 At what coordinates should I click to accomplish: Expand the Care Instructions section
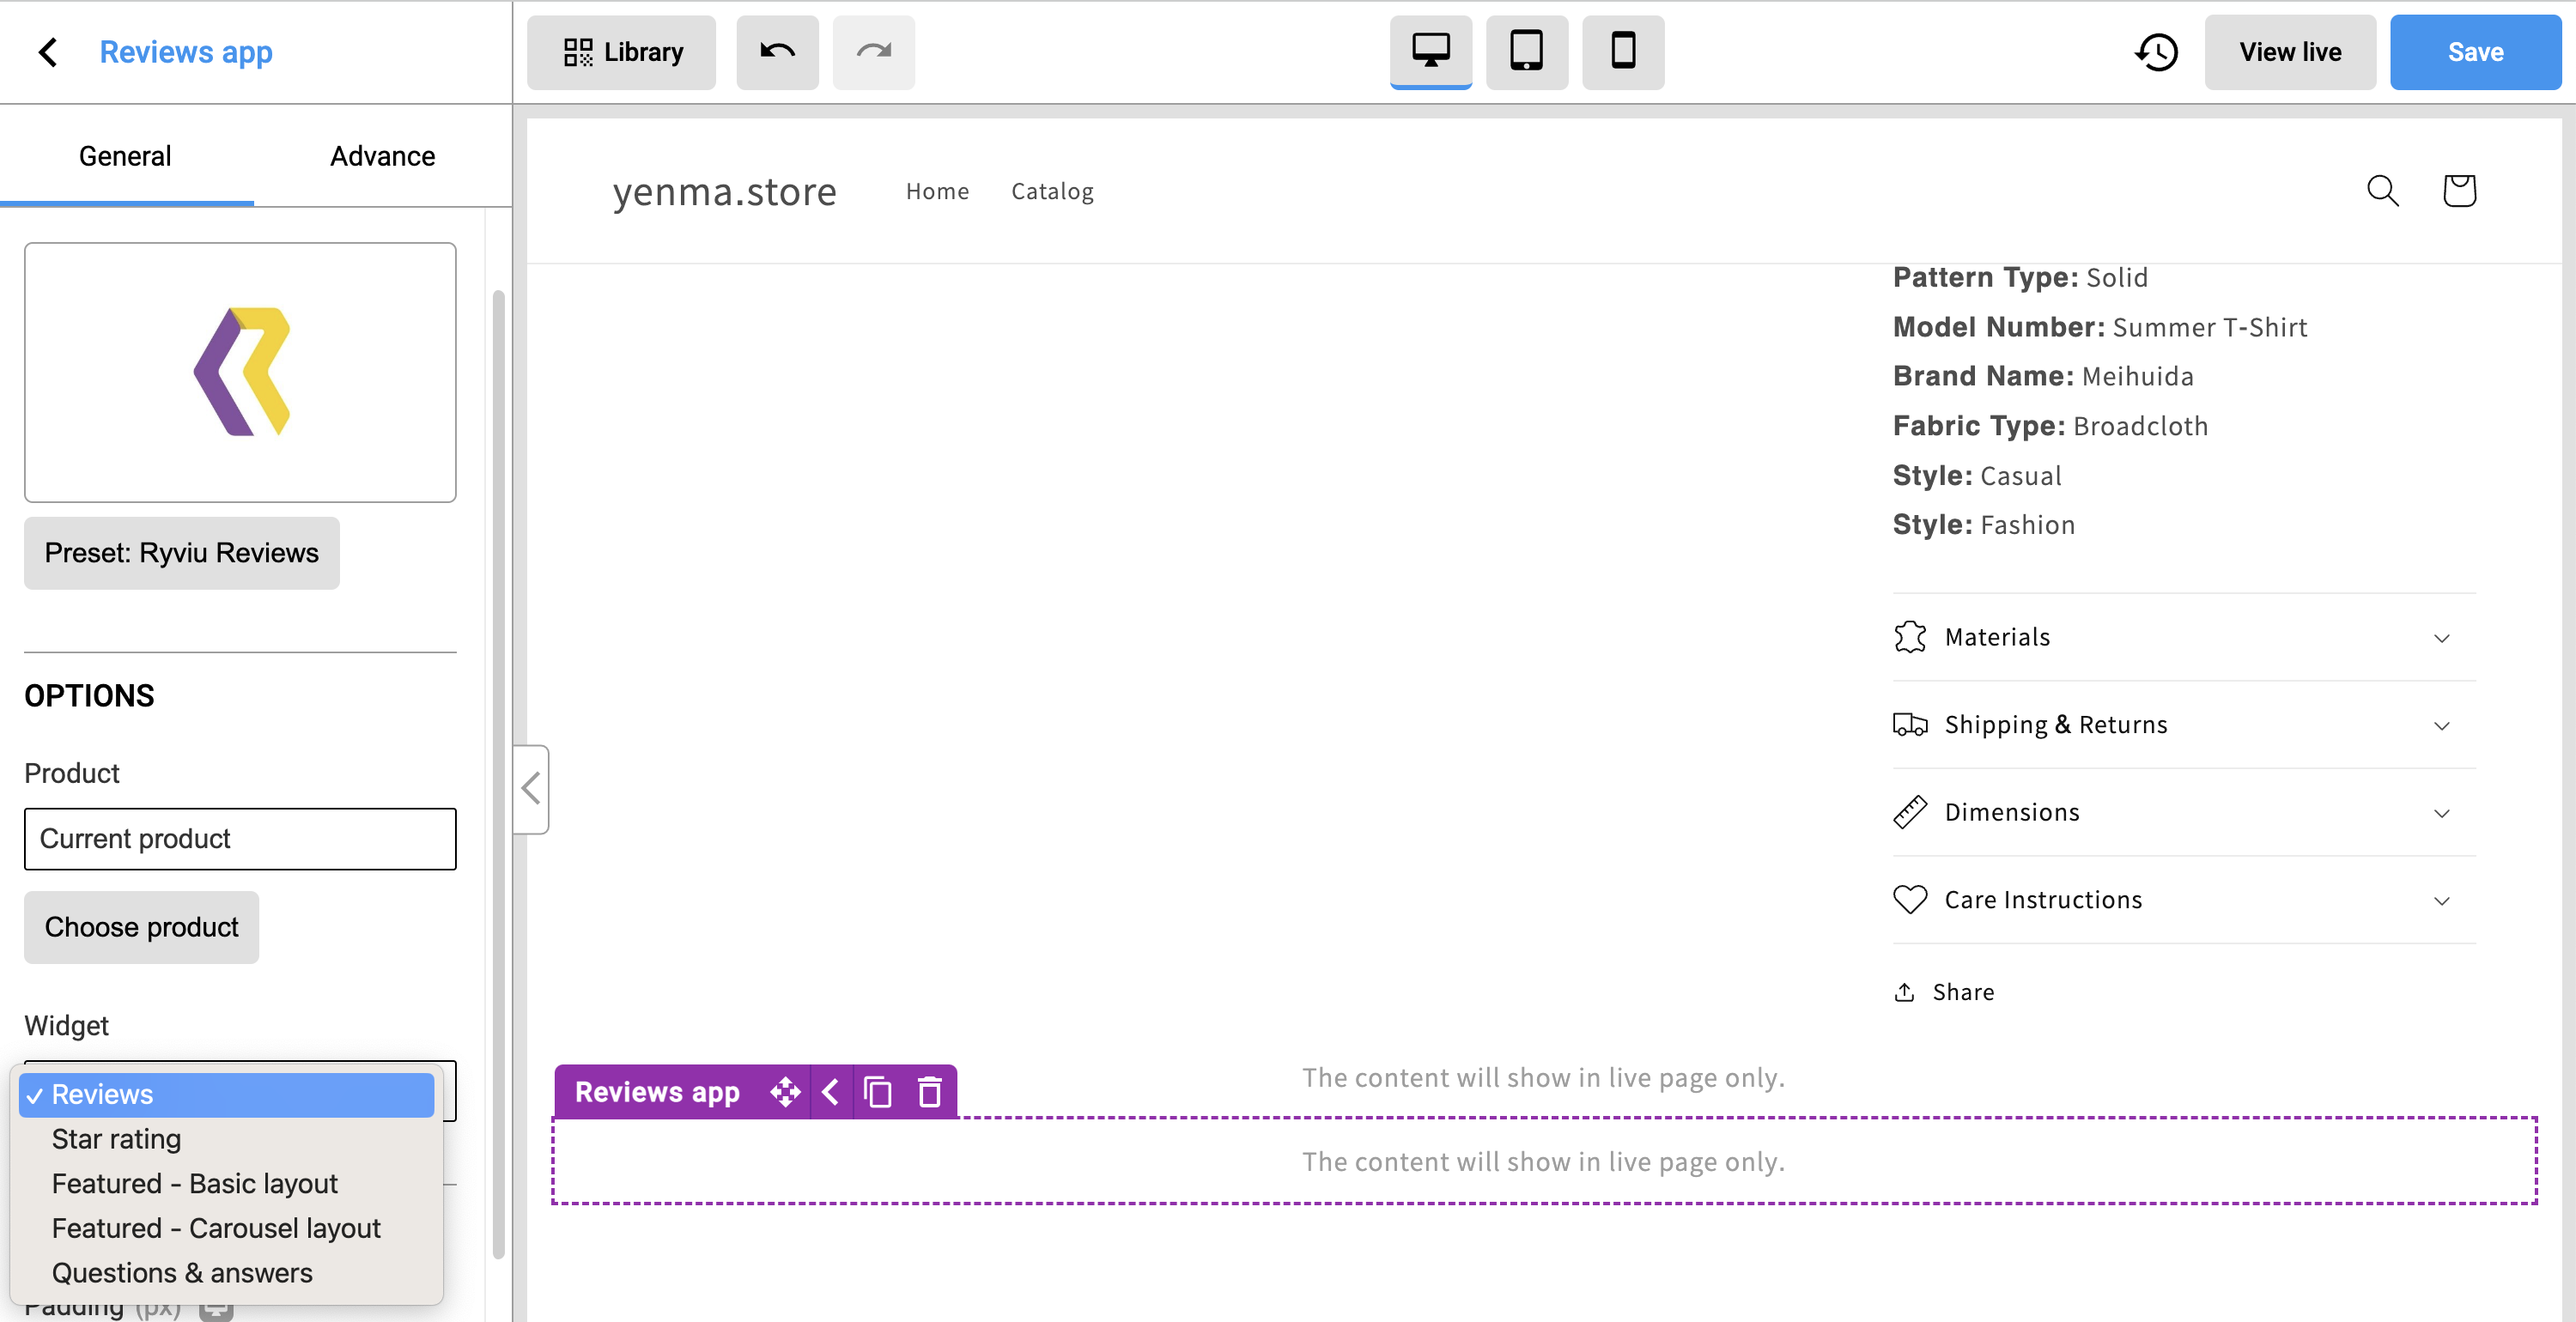coord(2183,900)
